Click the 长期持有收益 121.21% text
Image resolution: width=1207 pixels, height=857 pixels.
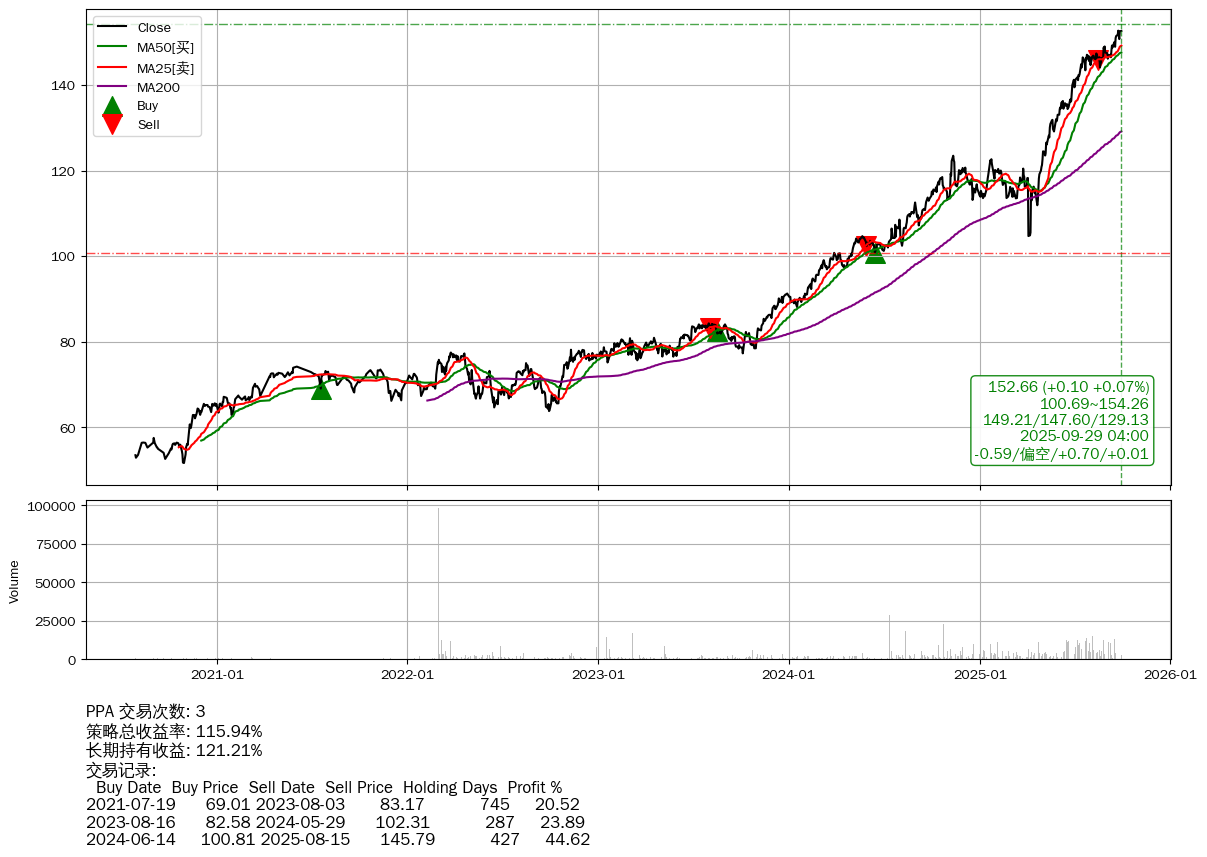click(x=174, y=750)
